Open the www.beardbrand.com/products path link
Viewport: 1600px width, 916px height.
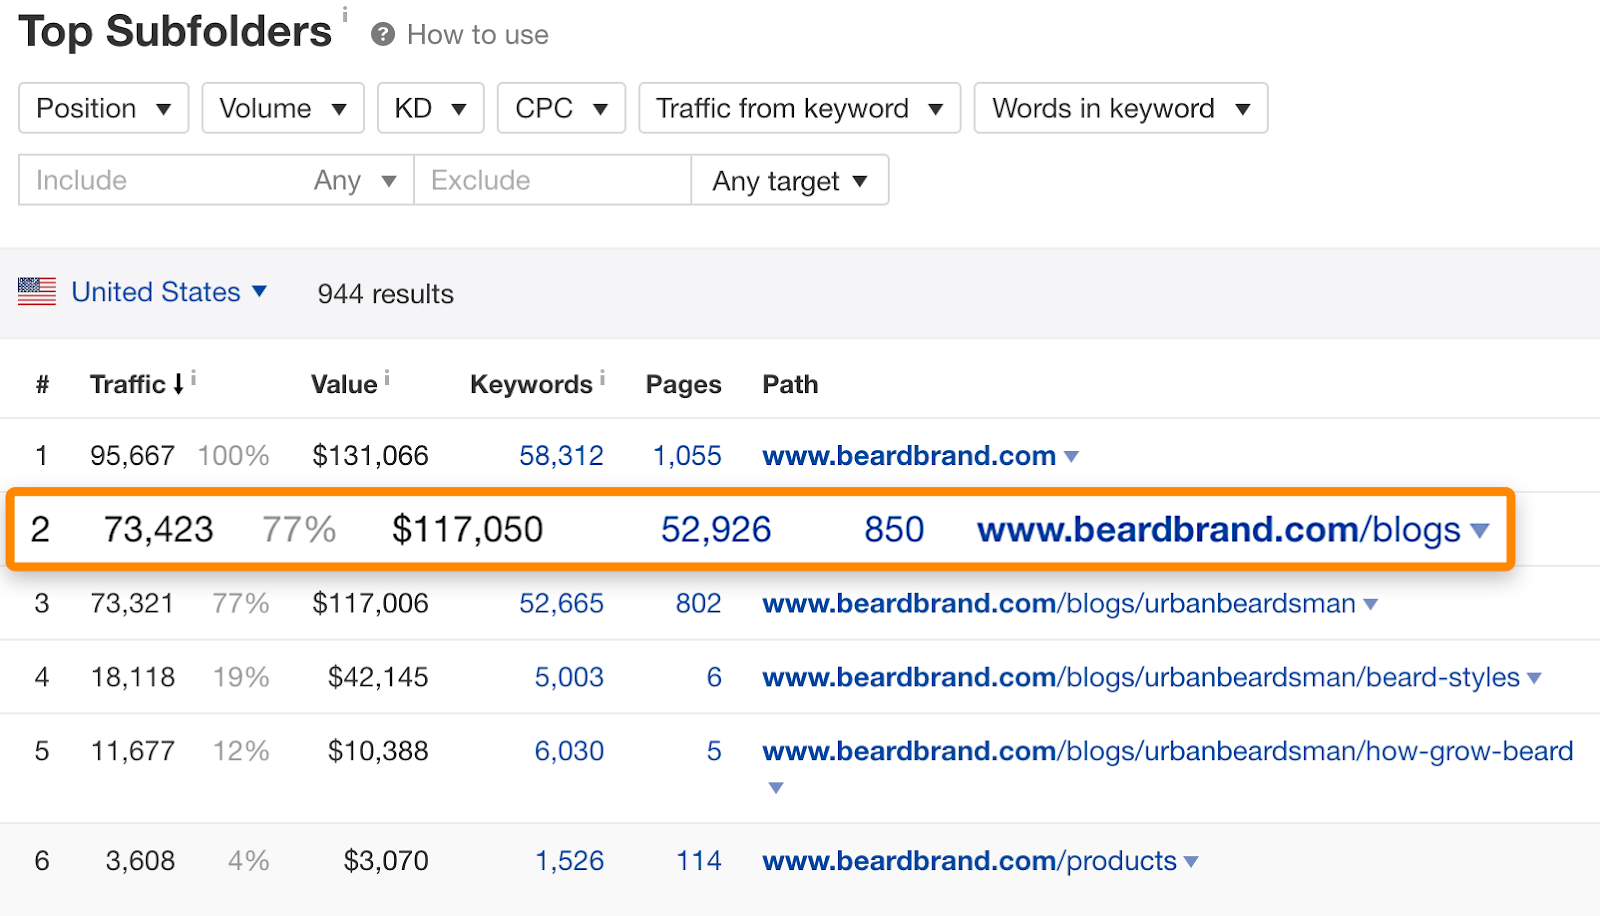[x=970, y=861]
